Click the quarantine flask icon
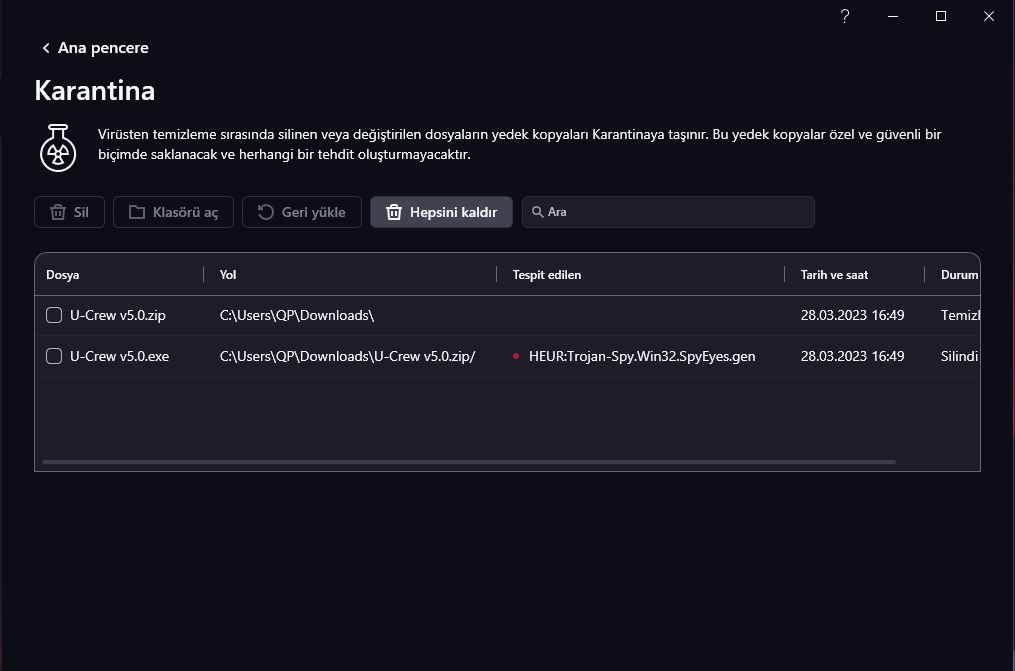This screenshot has width=1015, height=671. 58,148
